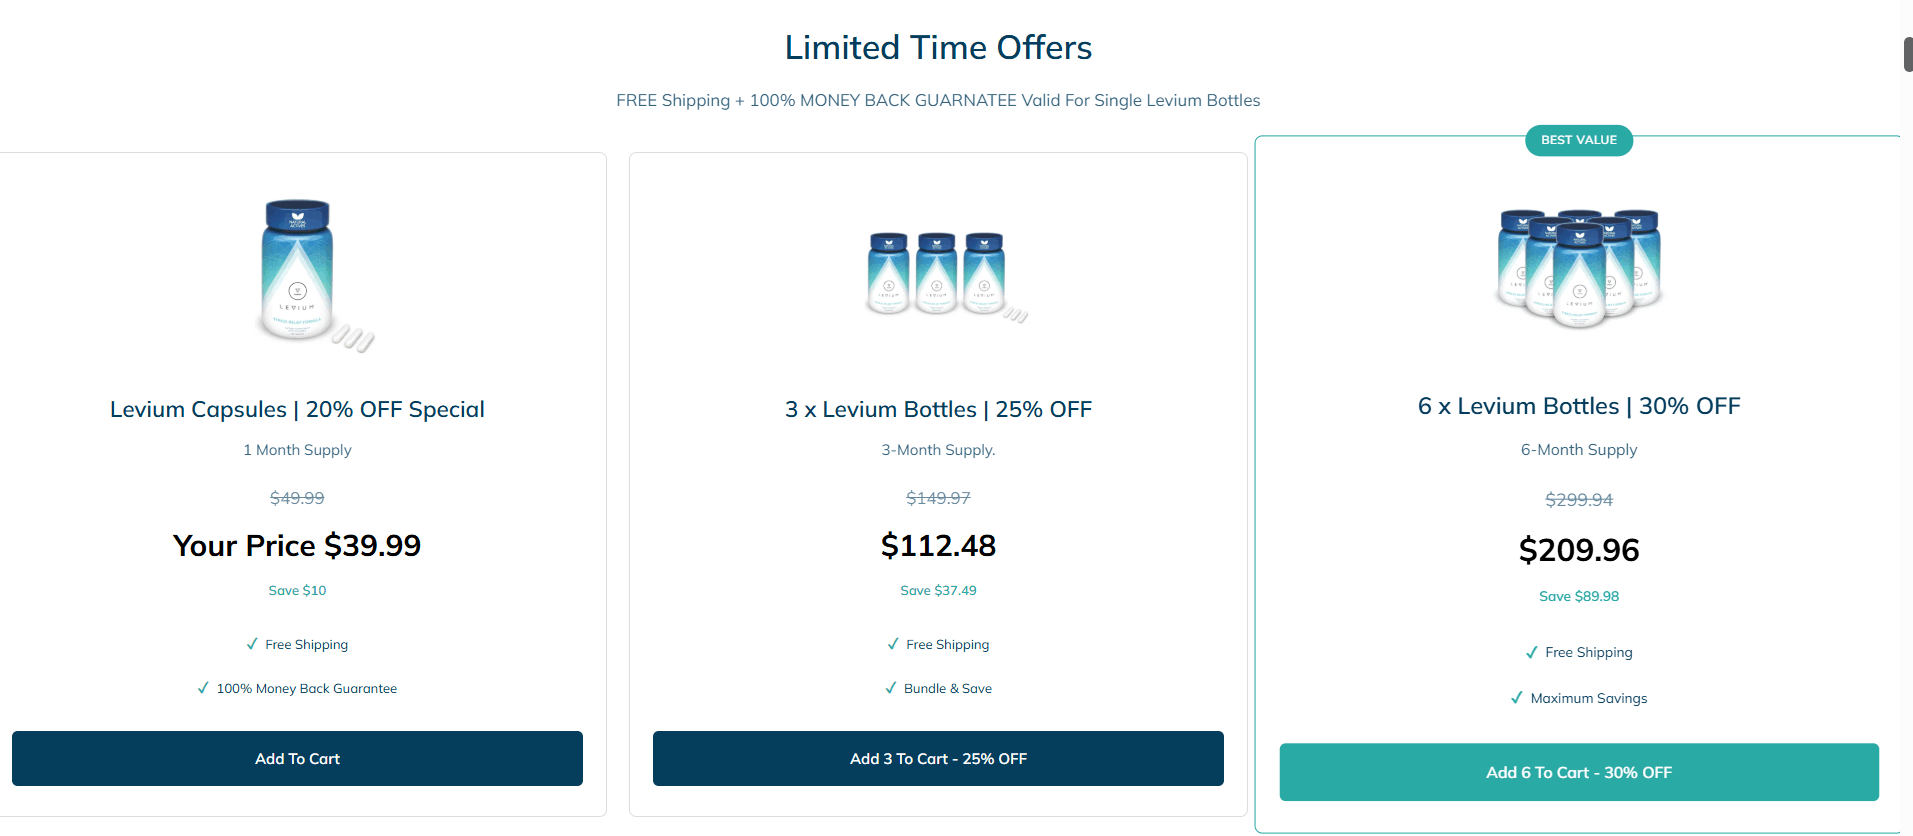Open the 6 x Levium Bottles 30% OFF listing
Screen dimensions: 1913x836
click(1578, 406)
